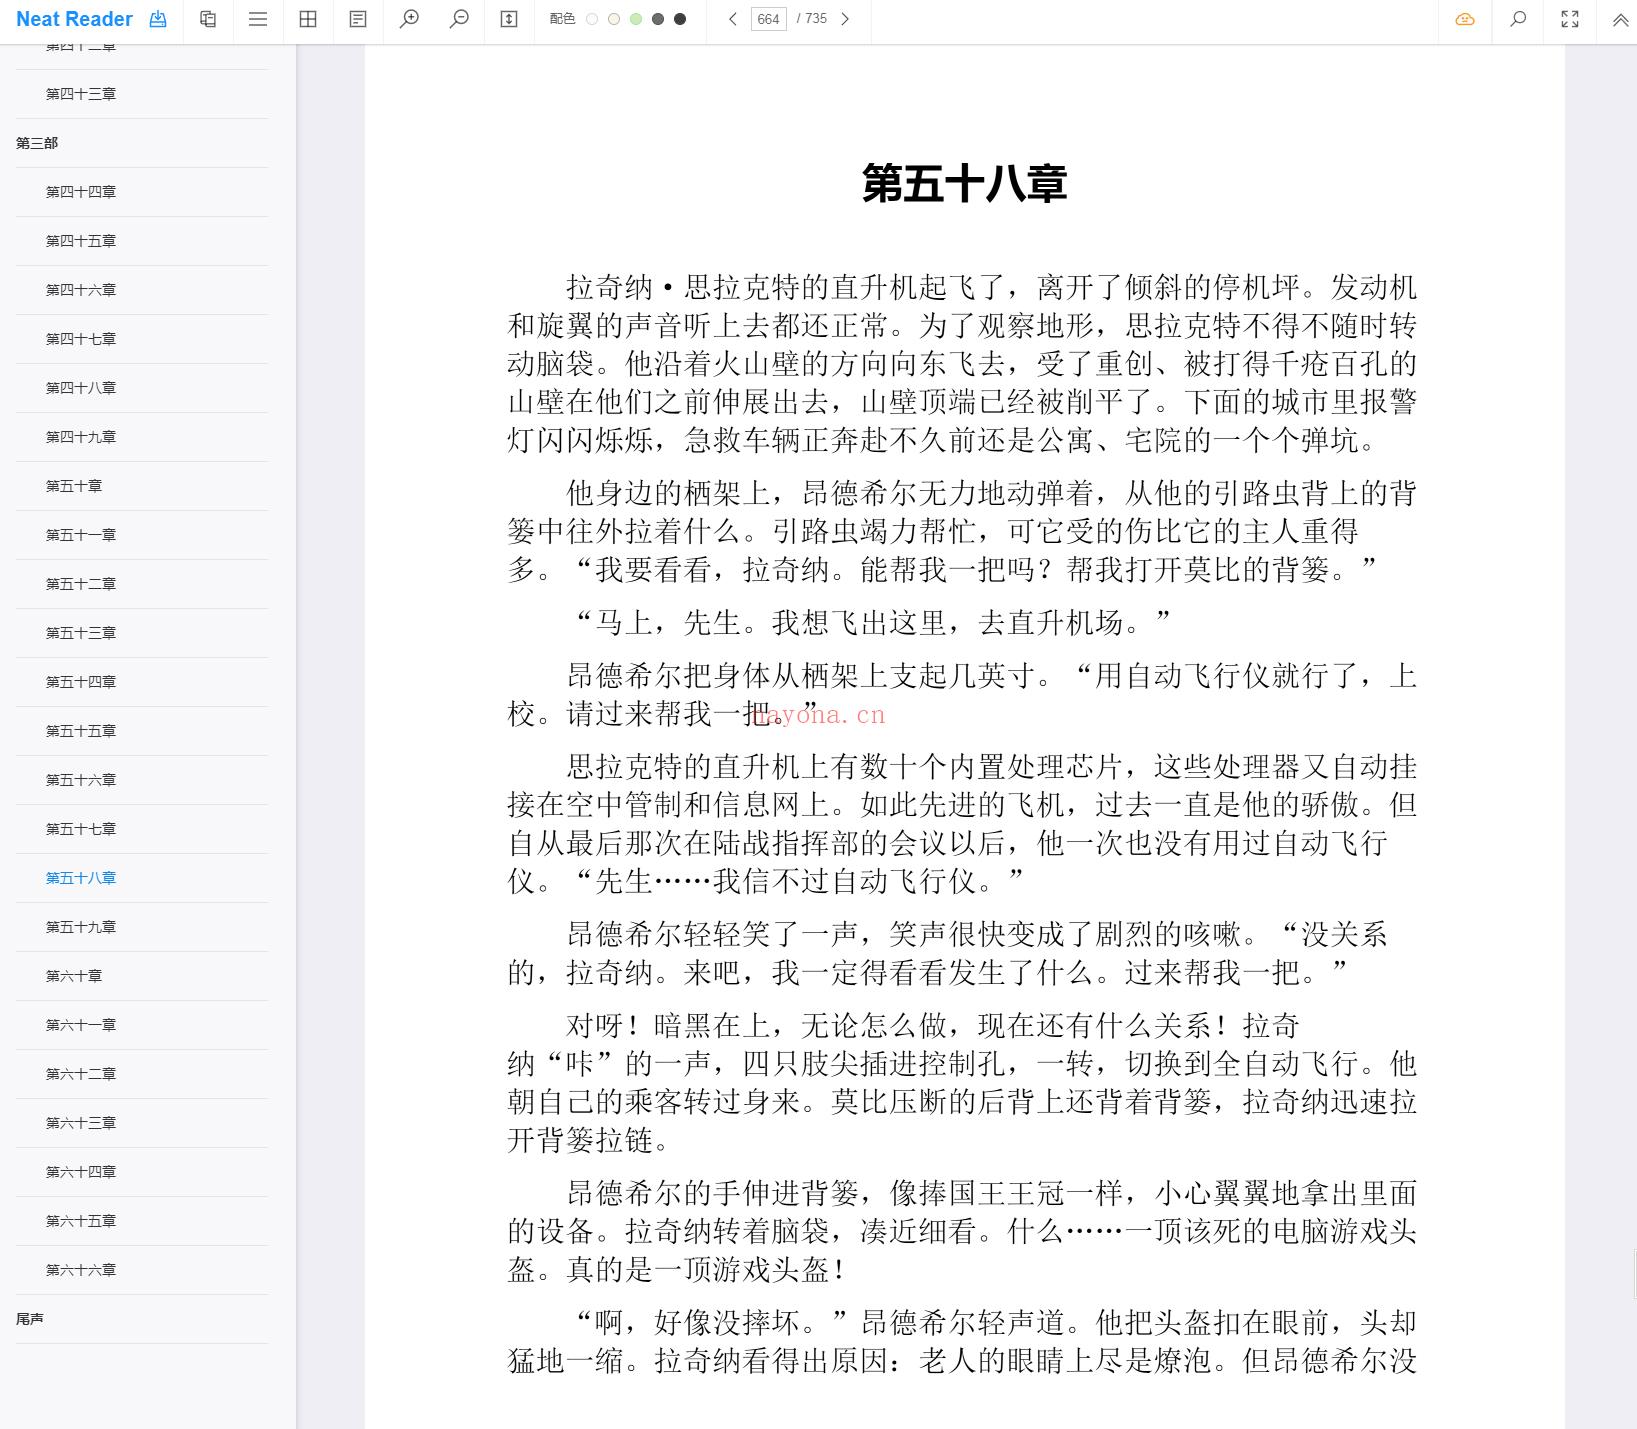
Task: Enter fullscreen mode icon
Action: point(1570,19)
